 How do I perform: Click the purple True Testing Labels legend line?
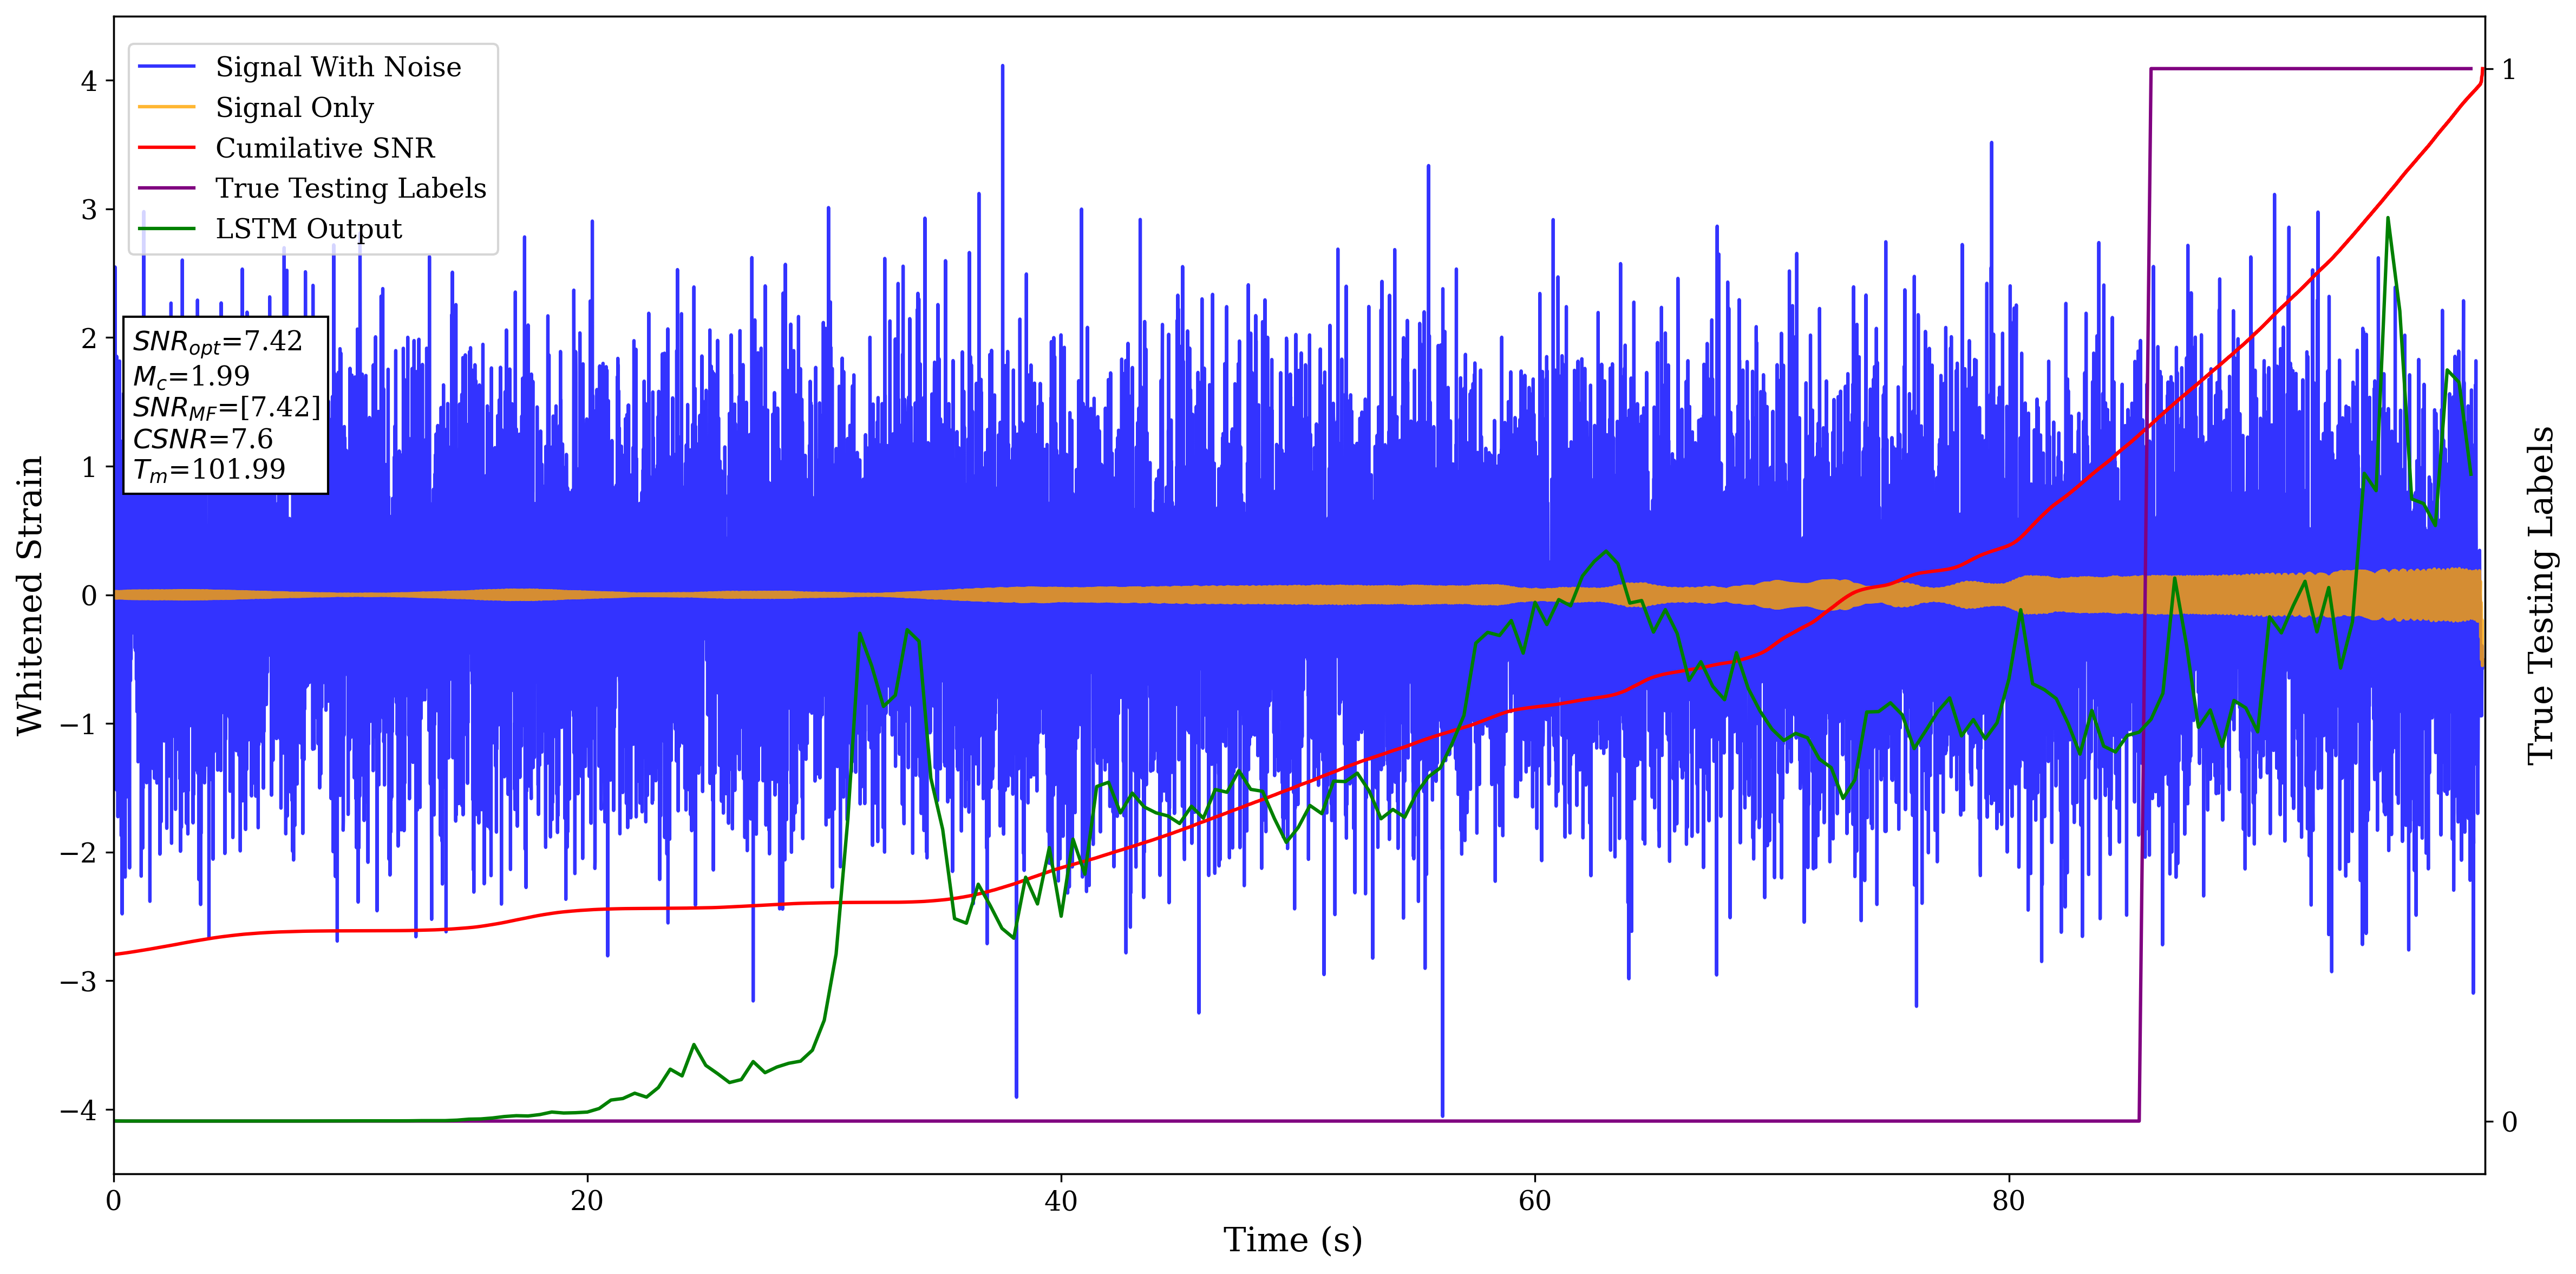point(167,188)
